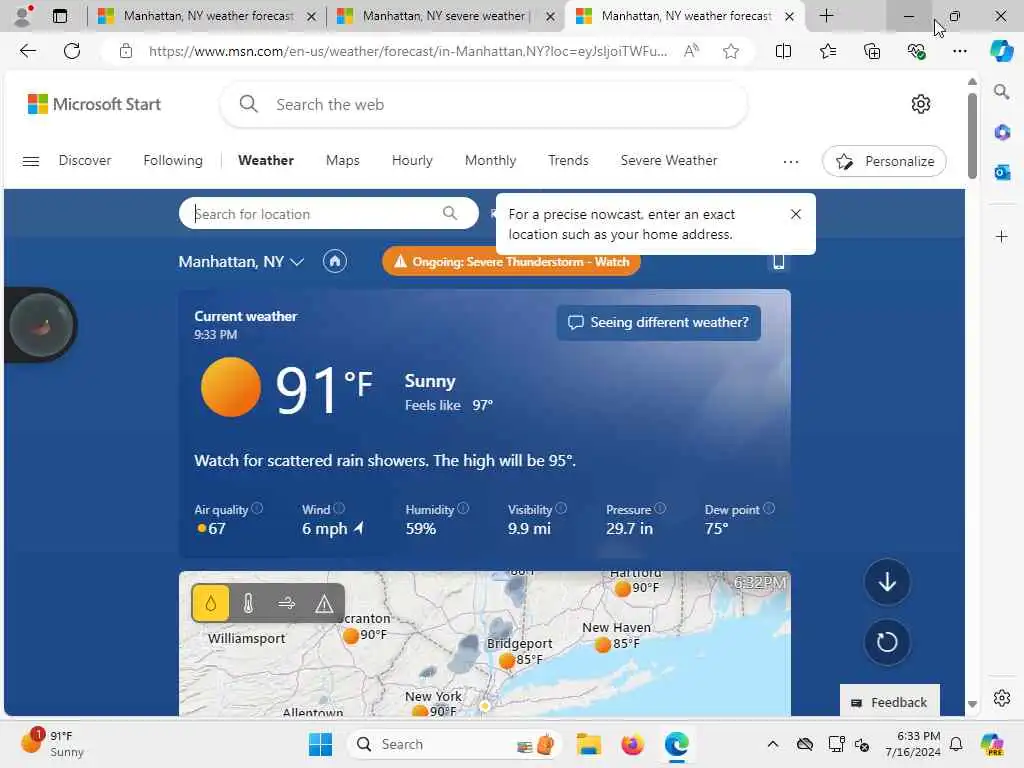Open a new browser tab
Screen dimensions: 1024x768
click(826, 16)
